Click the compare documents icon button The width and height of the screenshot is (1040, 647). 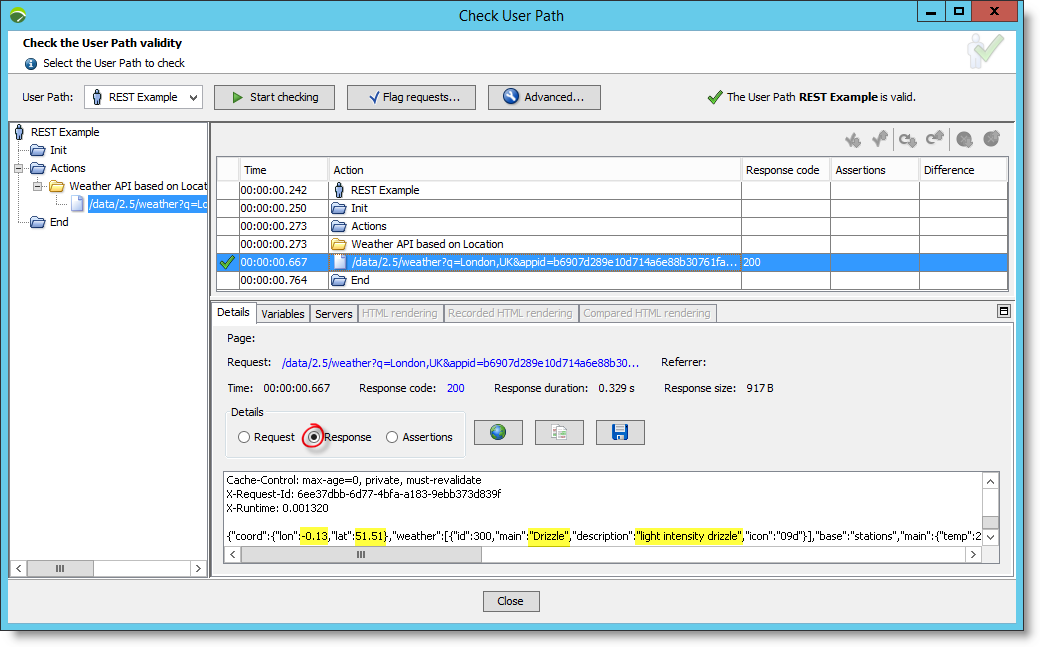pyautogui.click(x=559, y=432)
